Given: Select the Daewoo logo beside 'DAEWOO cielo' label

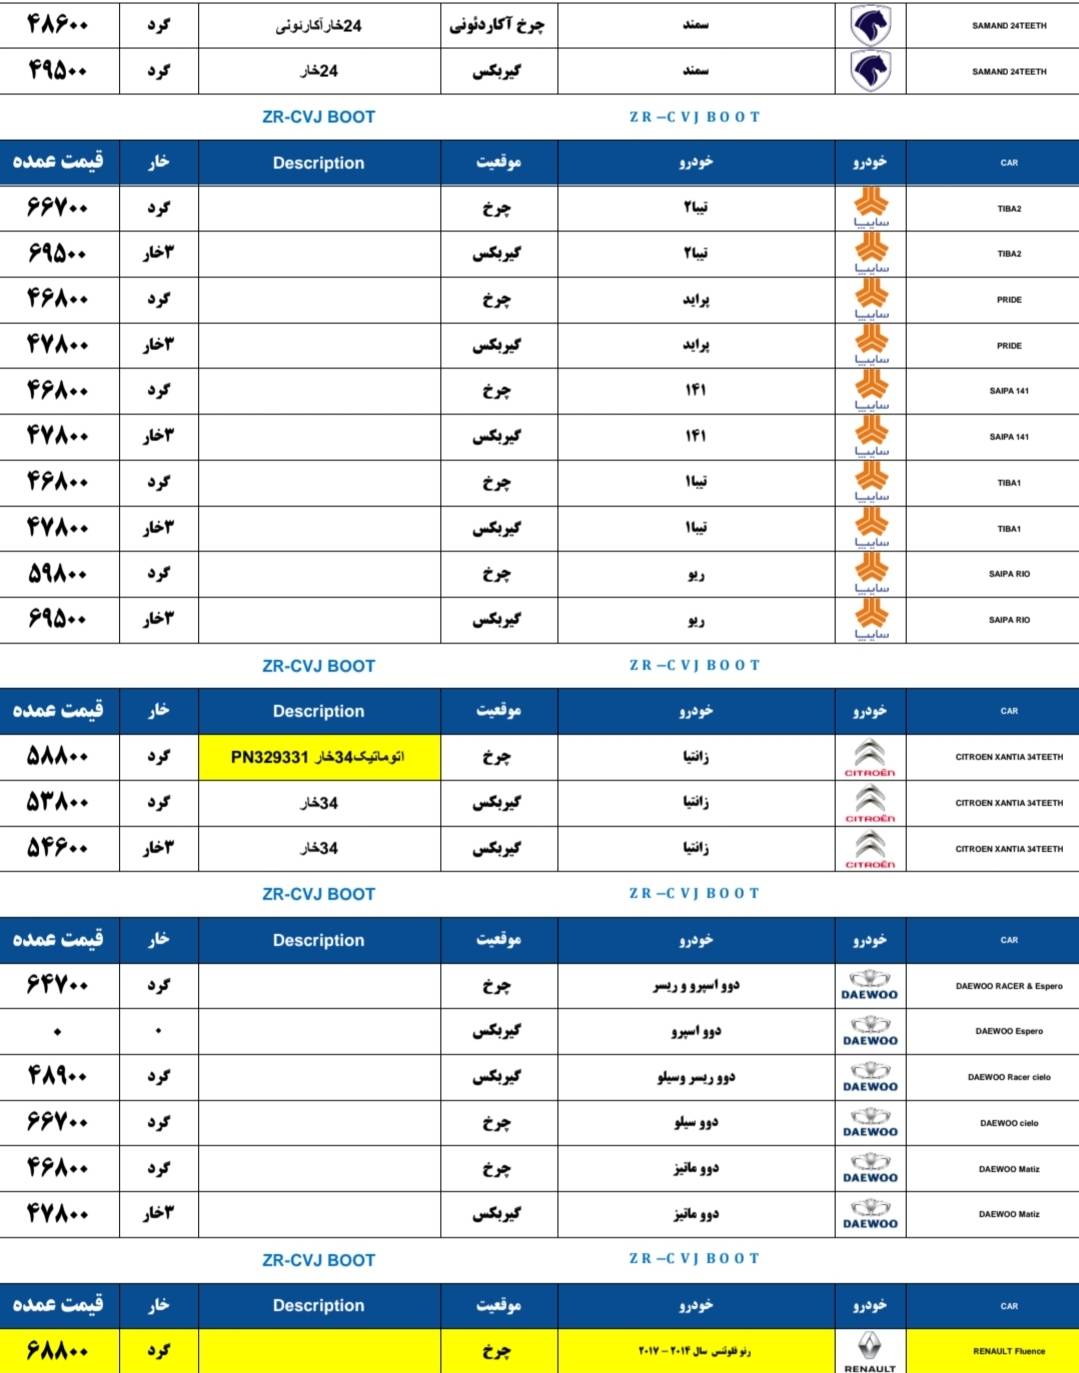Looking at the screenshot, I should [x=870, y=1122].
